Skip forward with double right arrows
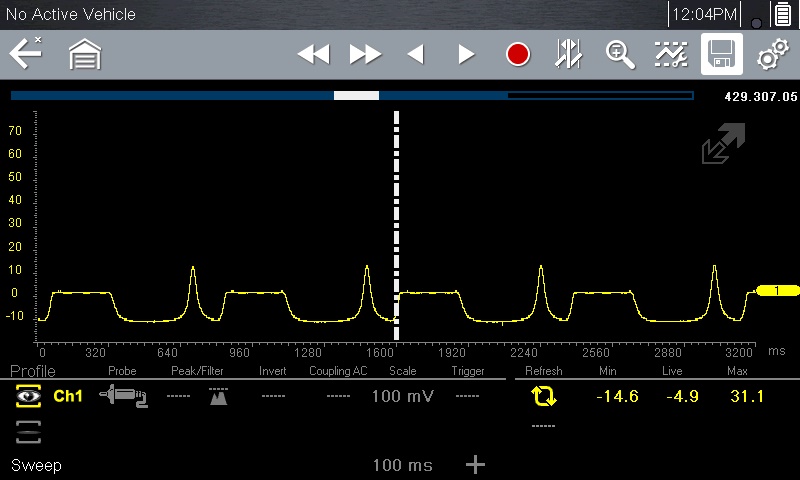Viewport: 800px width, 480px height. (x=365, y=54)
